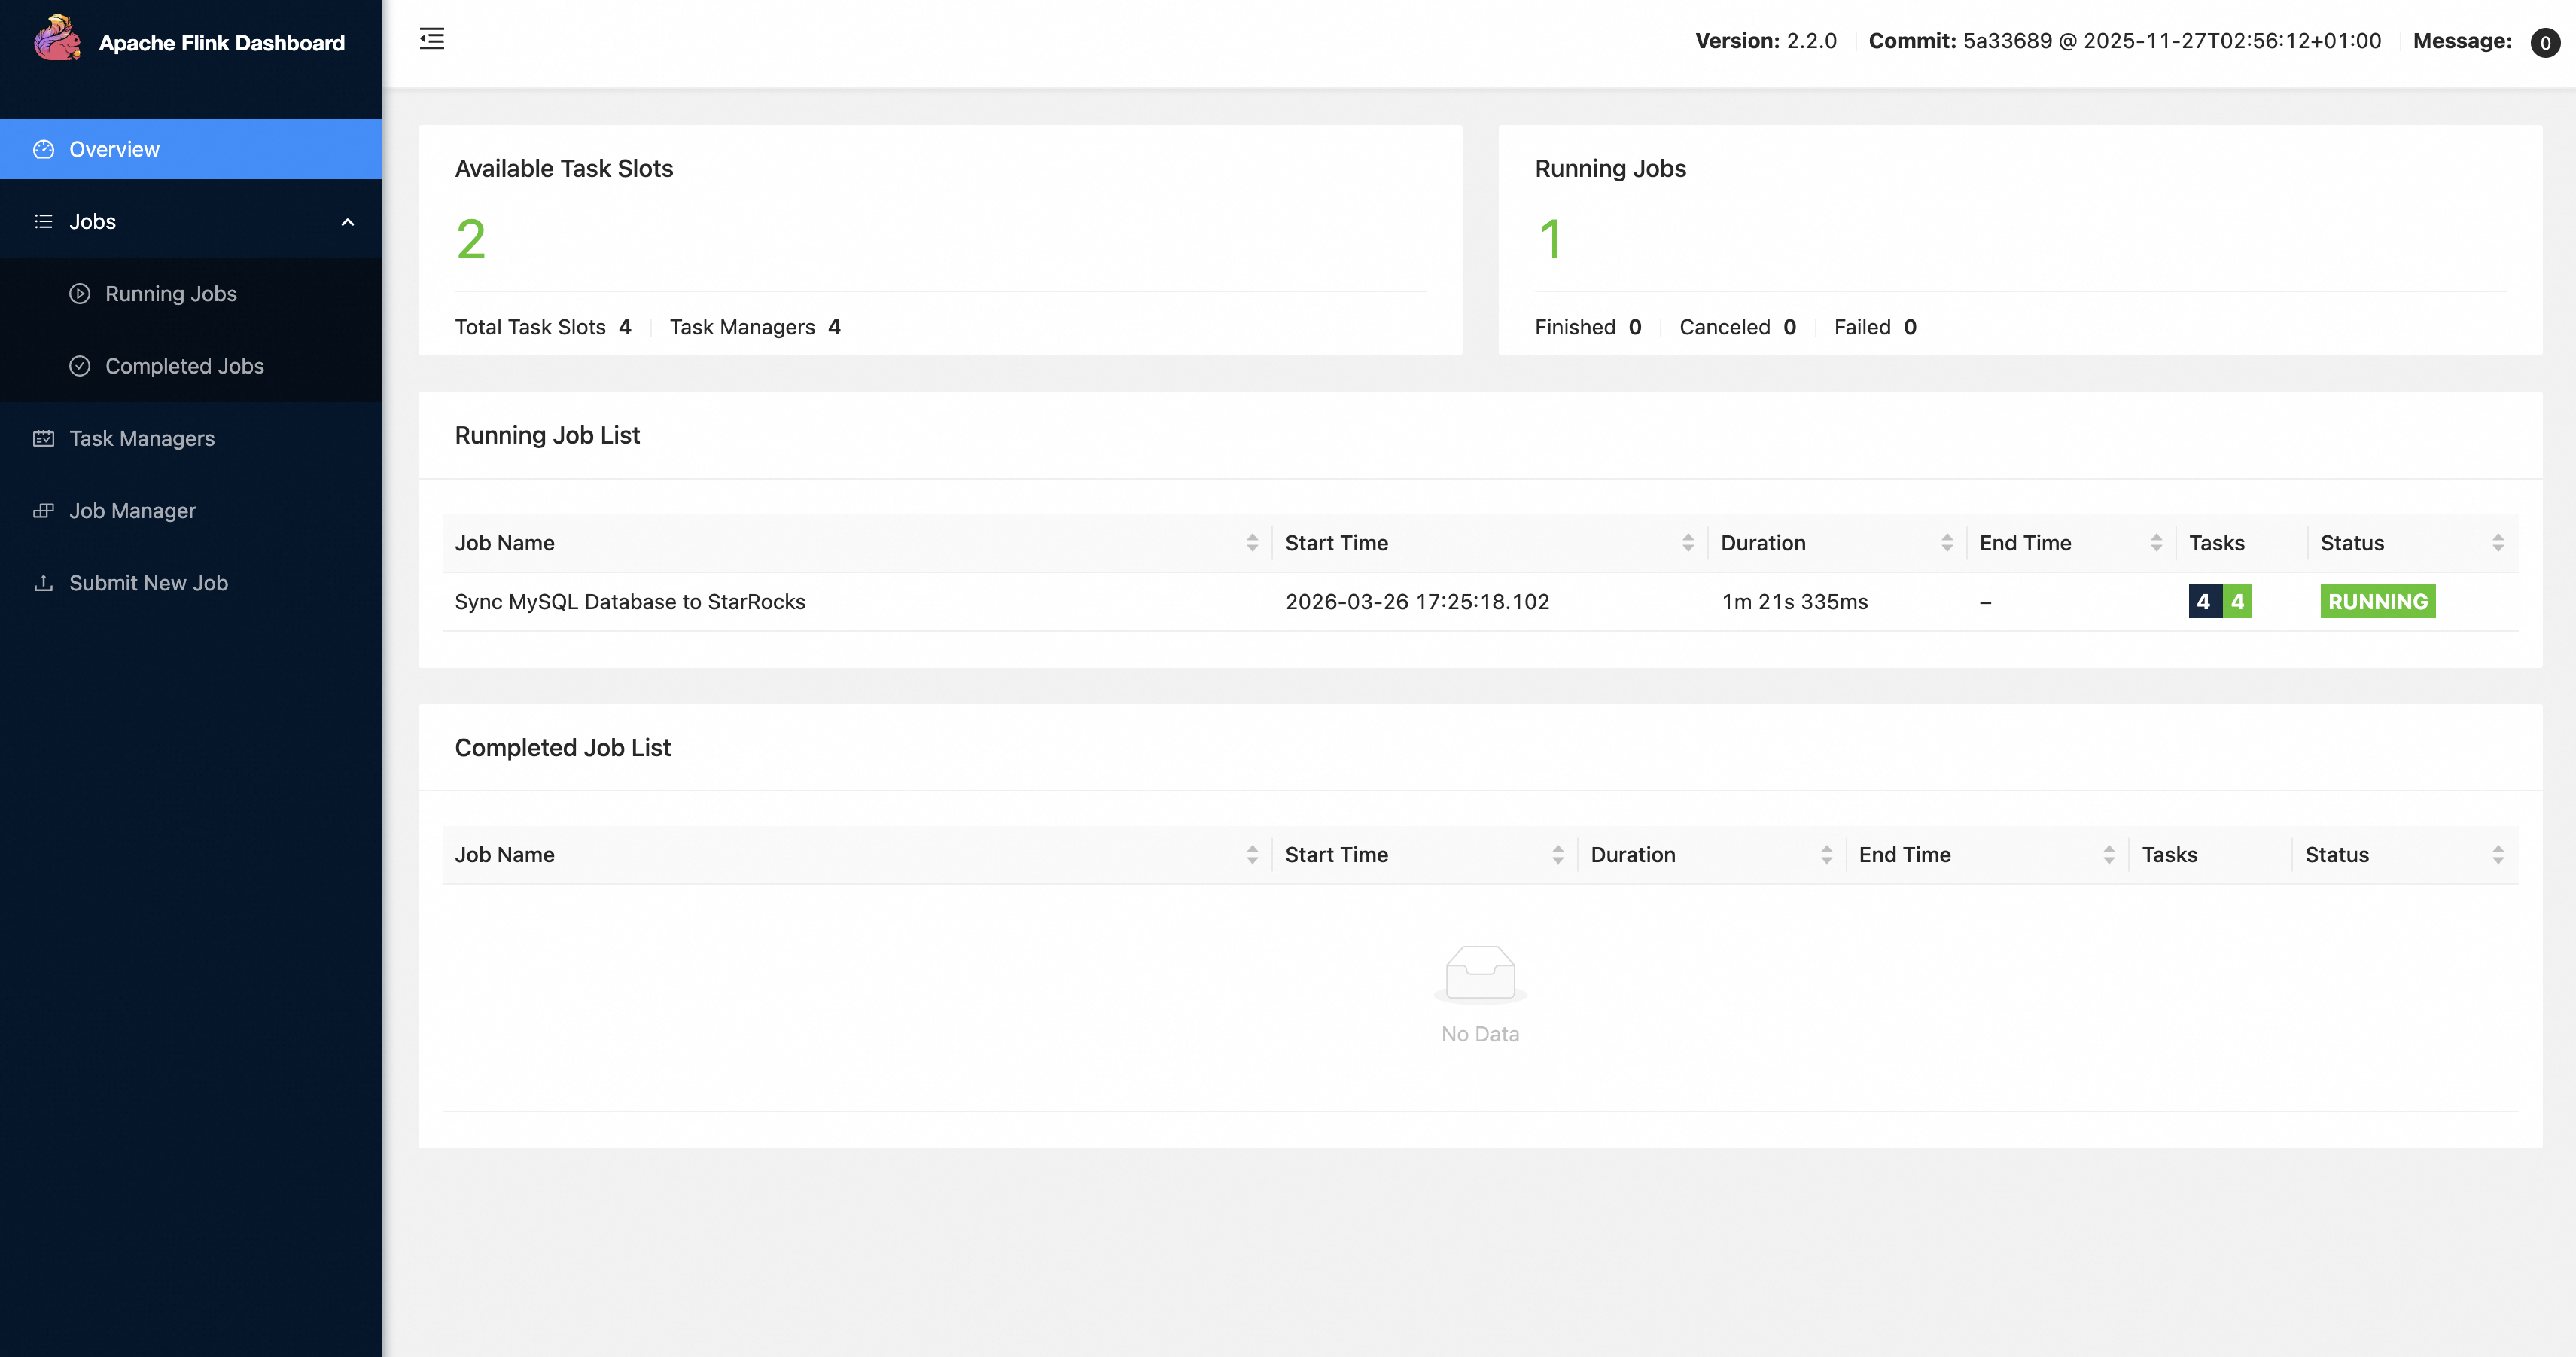Go to Job Manager page
2576x1357 pixels.
[x=191, y=510]
